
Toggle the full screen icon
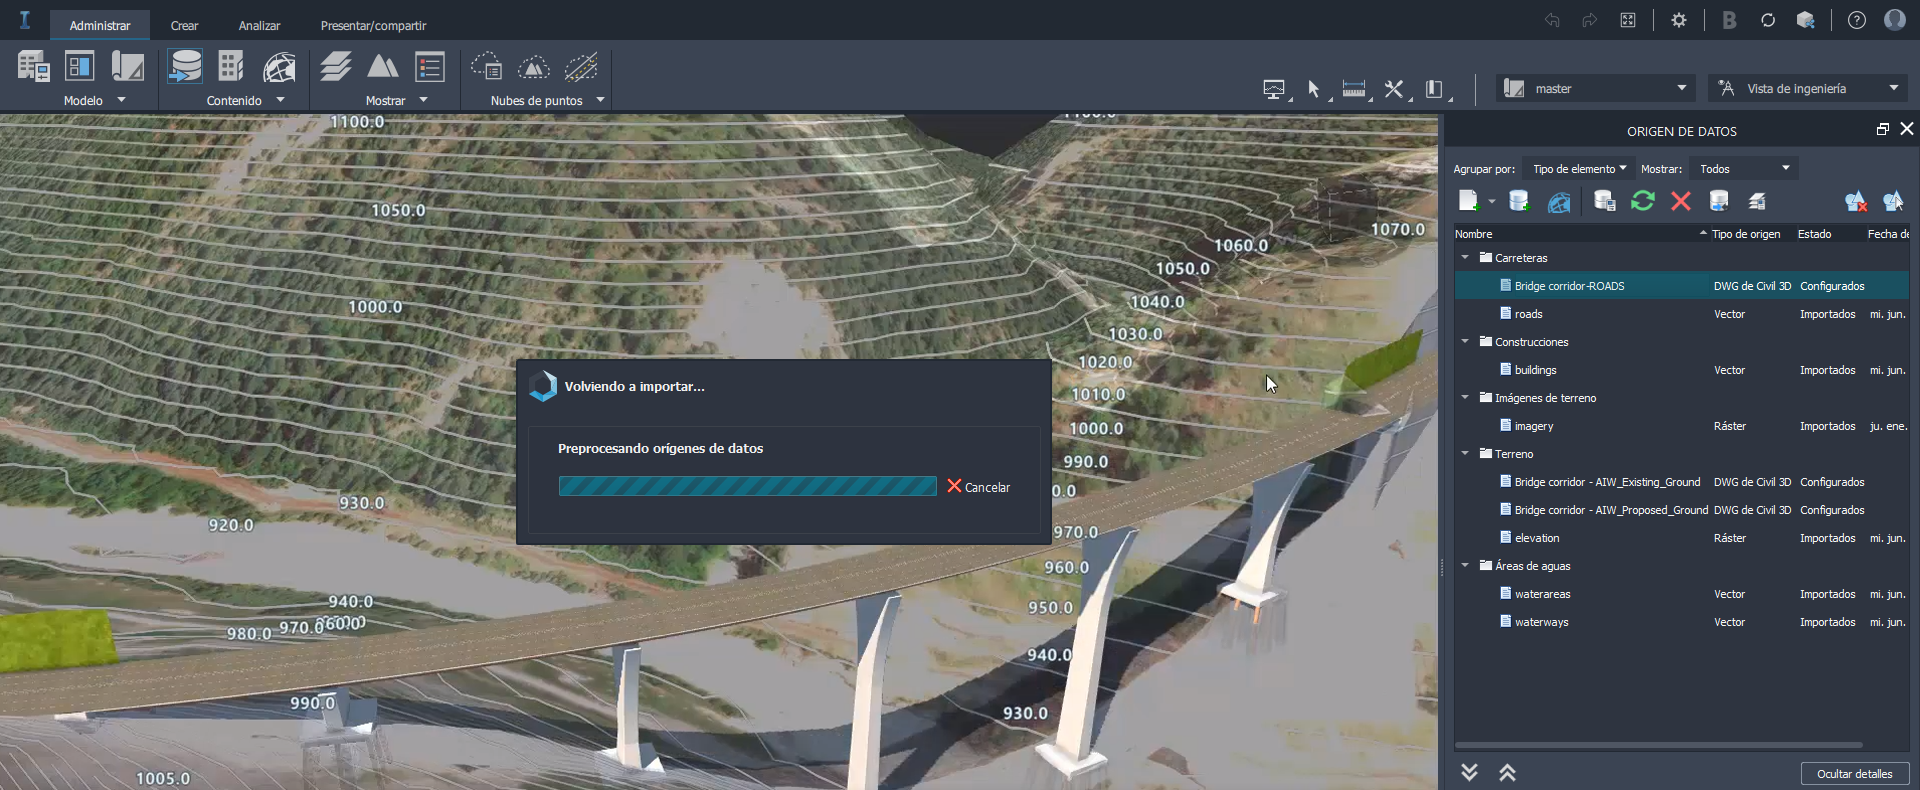[1628, 20]
